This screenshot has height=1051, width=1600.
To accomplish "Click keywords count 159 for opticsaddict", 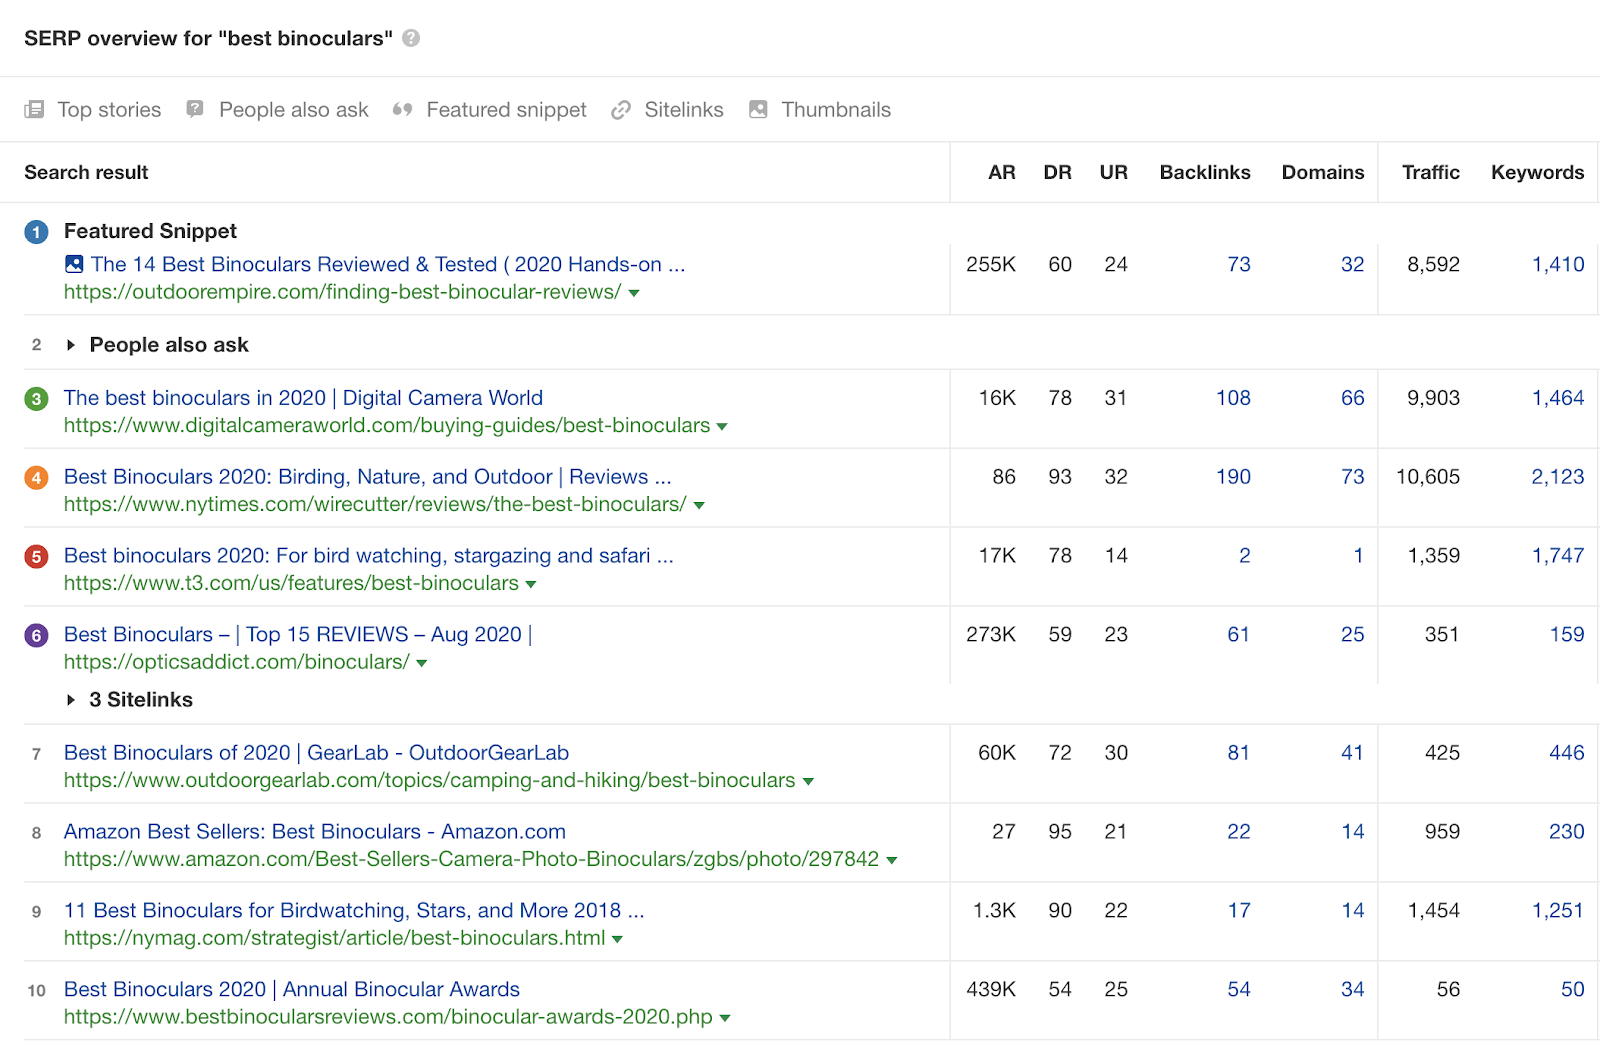I will pyautogui.click(x=1567, y=635).
